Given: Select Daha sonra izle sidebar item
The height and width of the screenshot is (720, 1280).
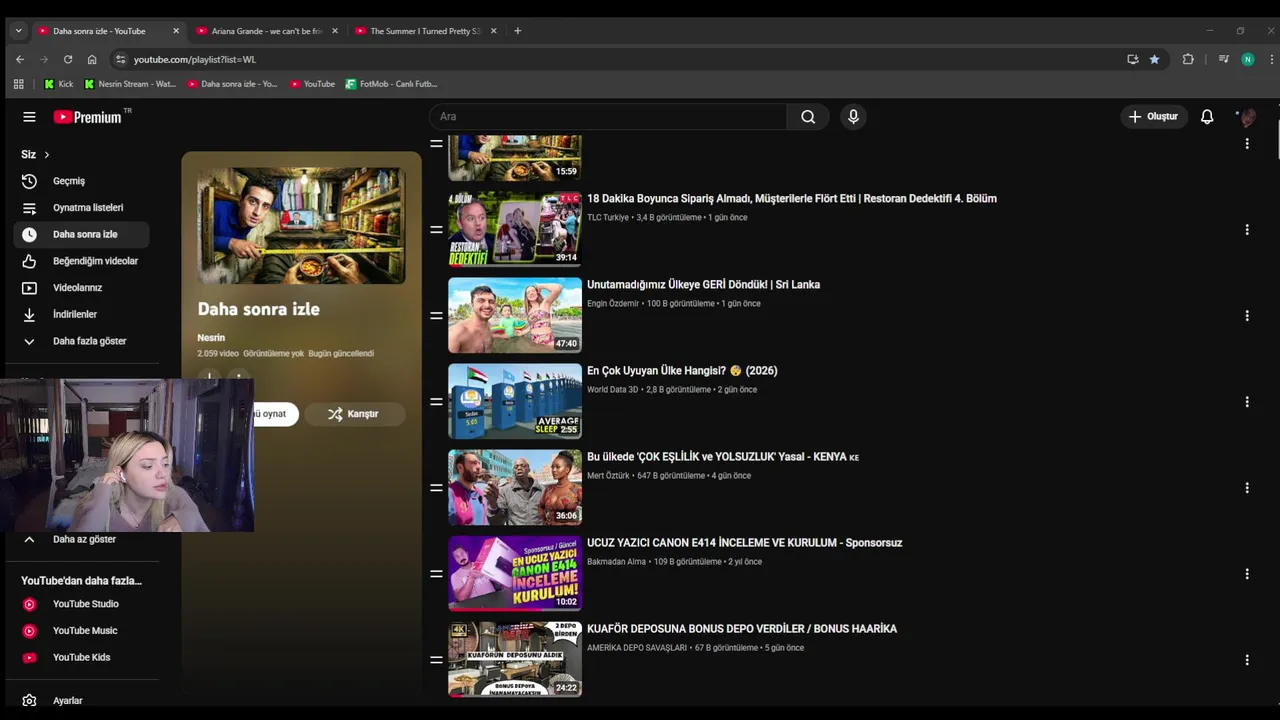Looking at the screenshot, I should click(82, 234).
